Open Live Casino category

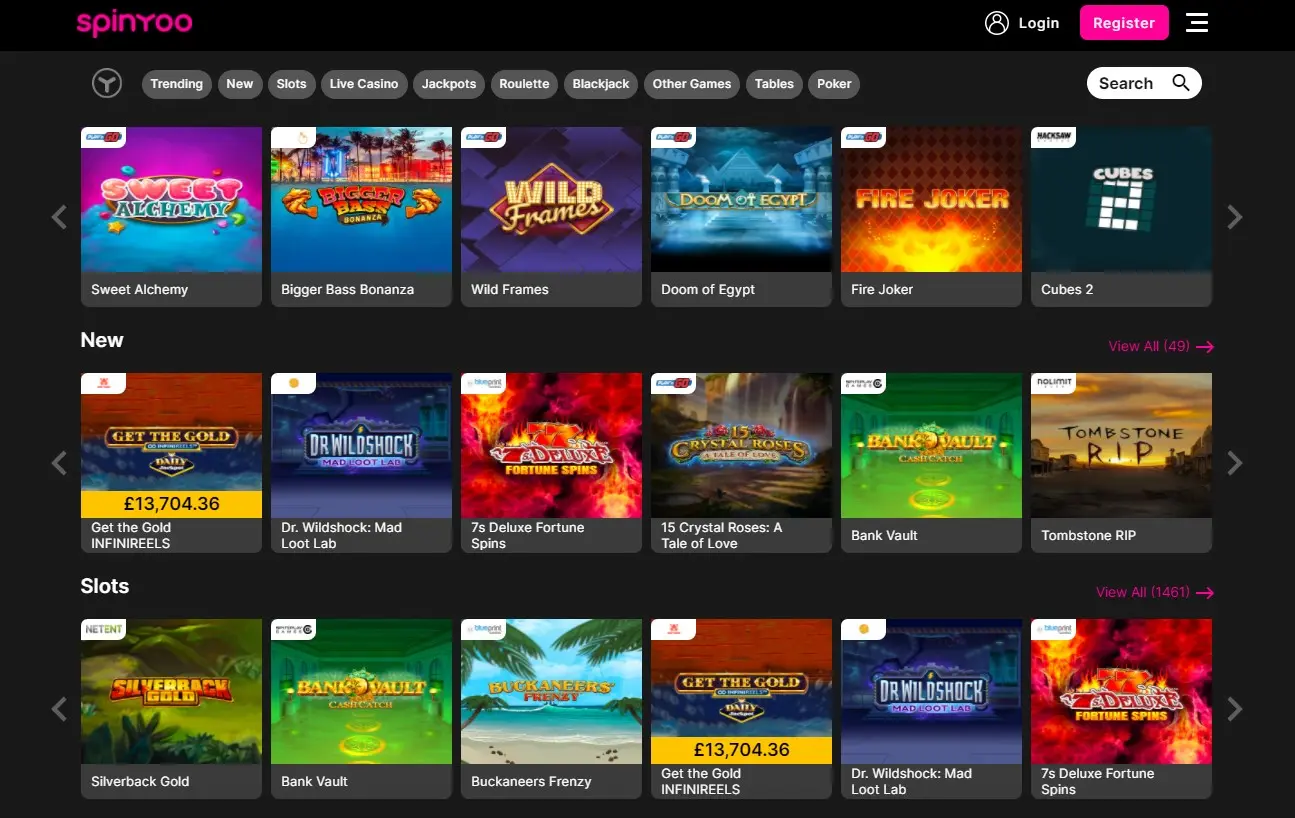(x=364, y=84)
